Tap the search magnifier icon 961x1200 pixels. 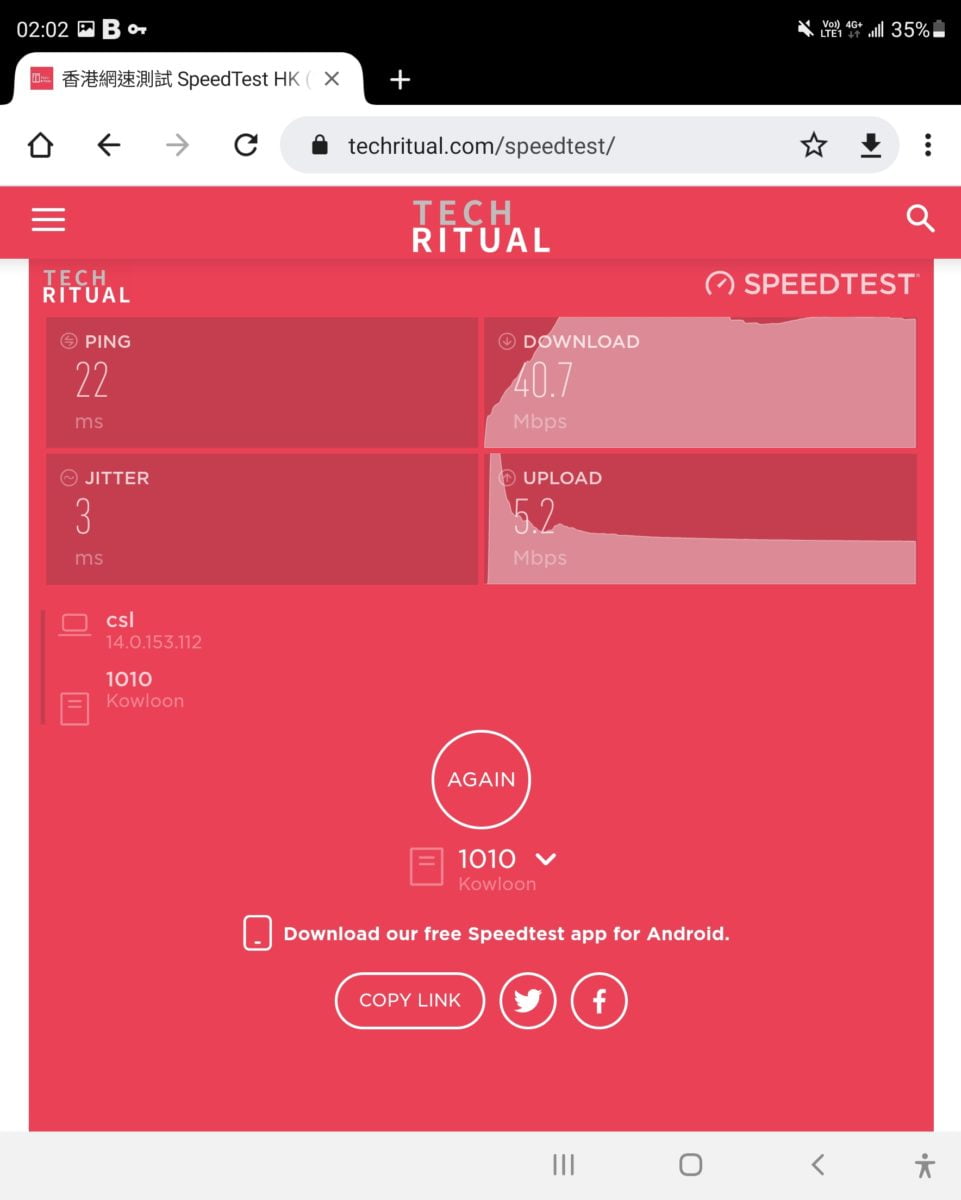(920, 219)
